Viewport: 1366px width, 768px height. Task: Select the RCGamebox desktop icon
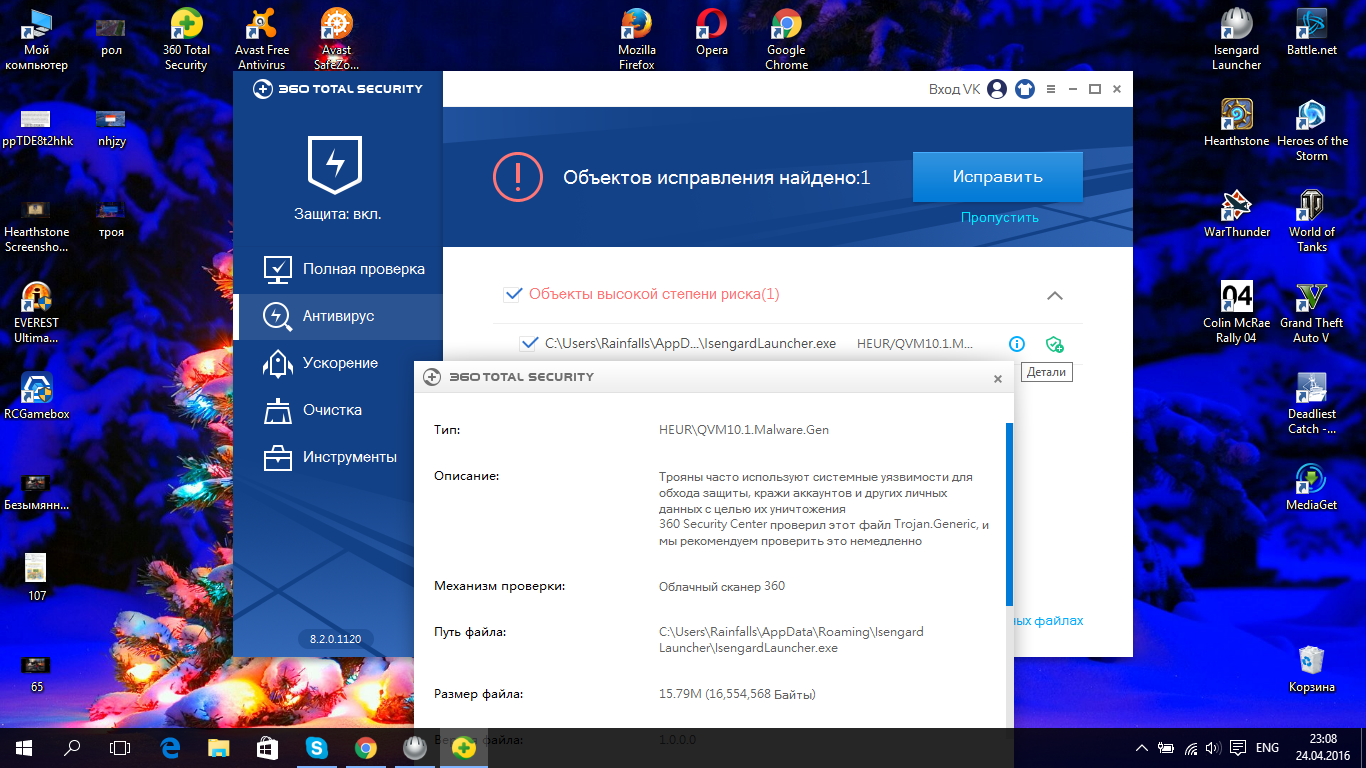pyautogui.click(x=37, y=396)
